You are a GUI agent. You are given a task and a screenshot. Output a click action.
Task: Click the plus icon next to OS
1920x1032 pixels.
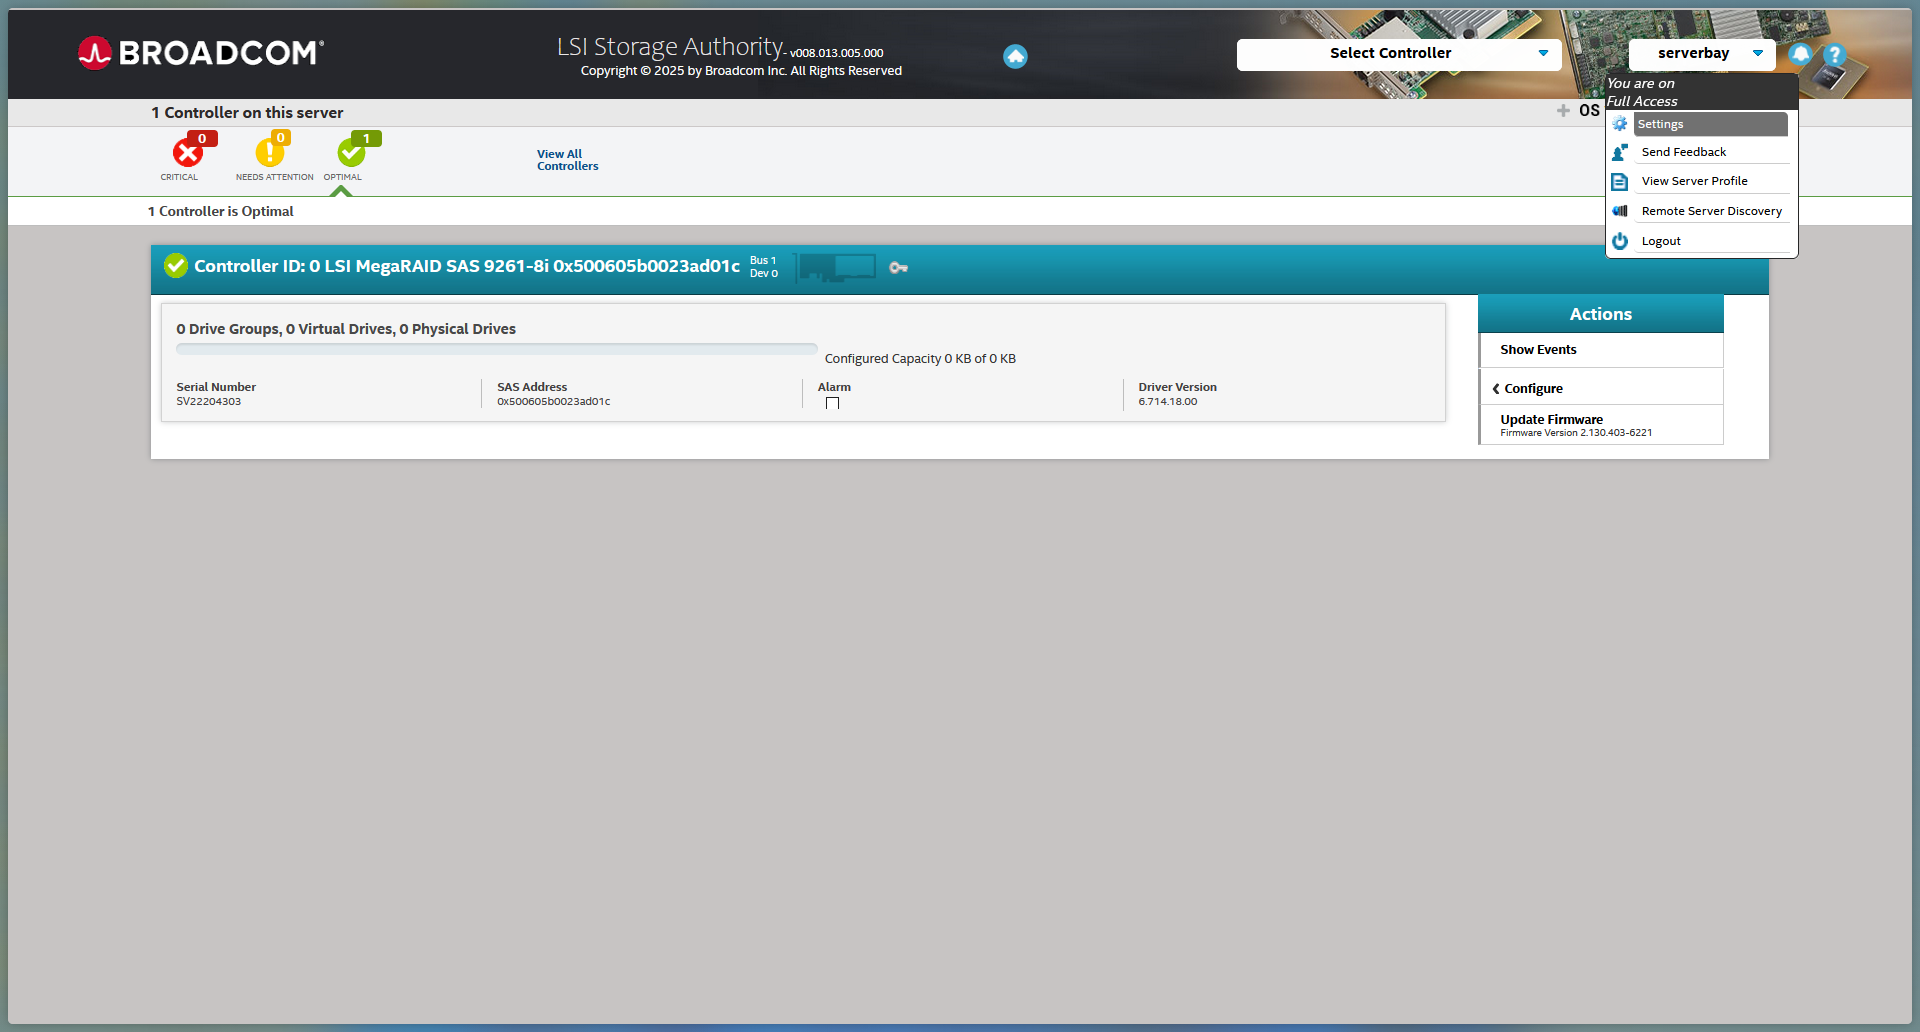1563,111
